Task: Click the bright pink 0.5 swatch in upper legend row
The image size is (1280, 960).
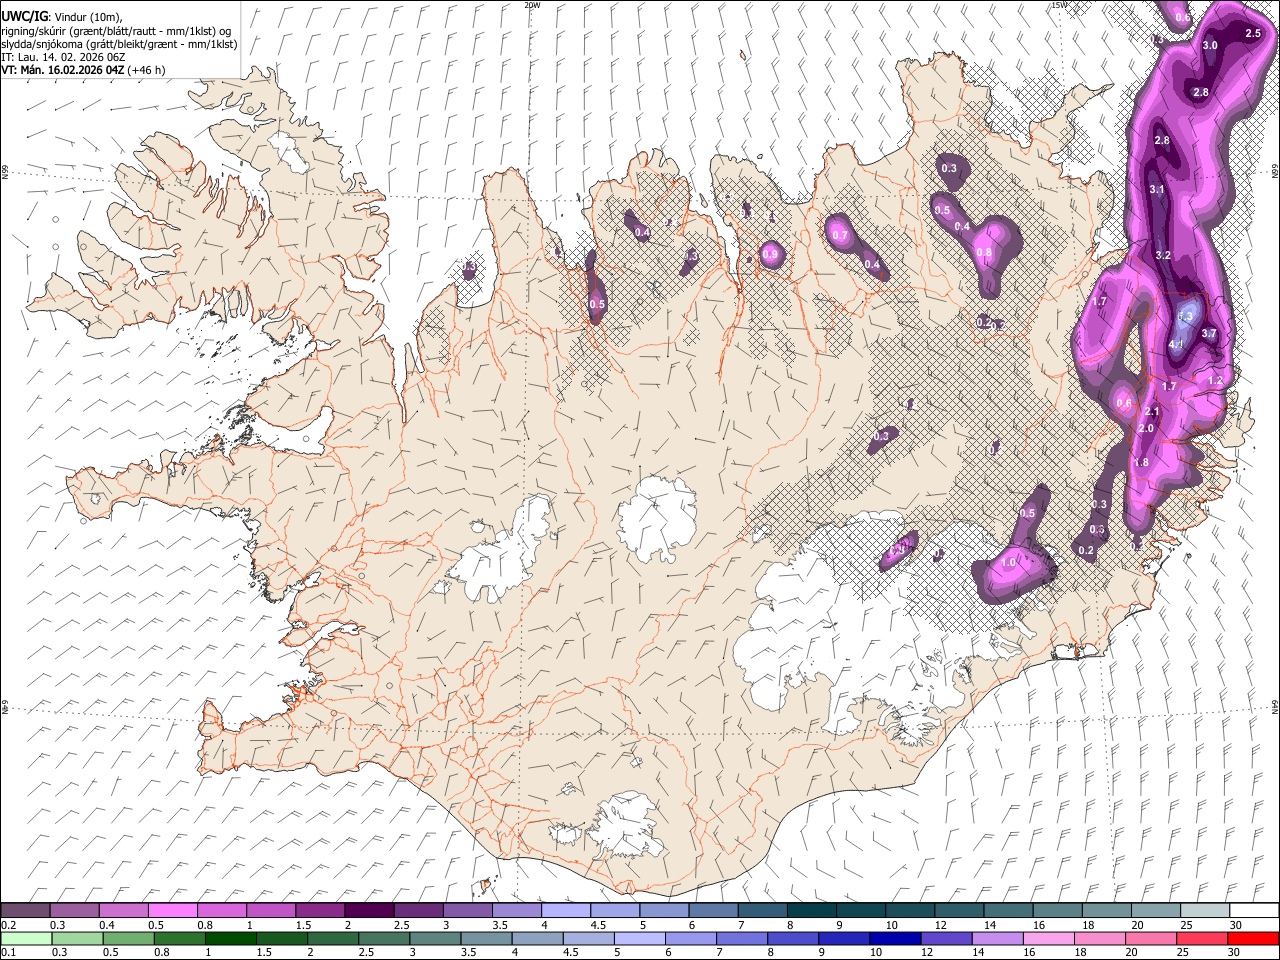Action: (x=172, y=910)
